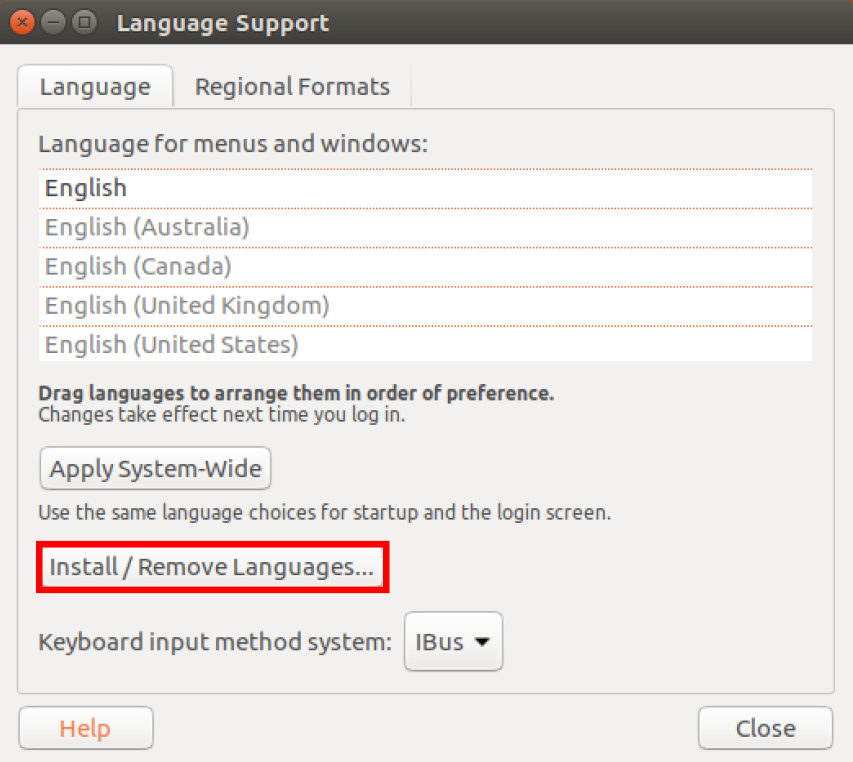Click the startup and login screen description text
Image resolution: width=853 pixels, height=762 pixels.
(x=324, y=514)
